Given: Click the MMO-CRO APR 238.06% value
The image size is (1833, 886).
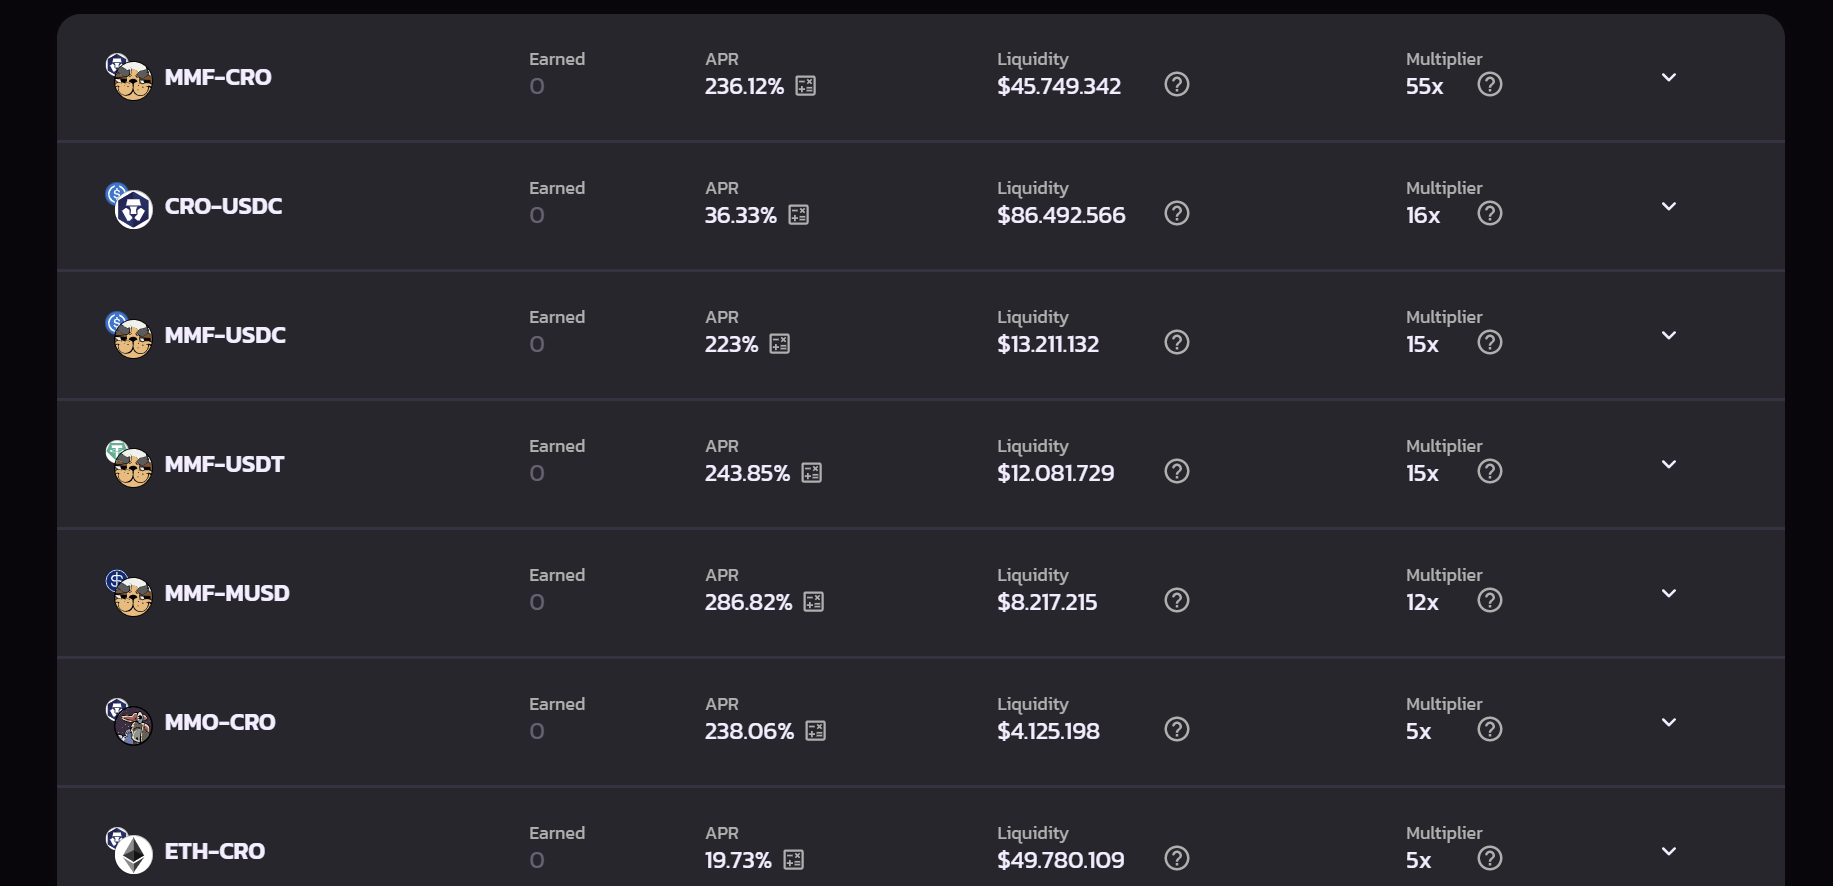Looking at the screenshot, I should (749, 731).
